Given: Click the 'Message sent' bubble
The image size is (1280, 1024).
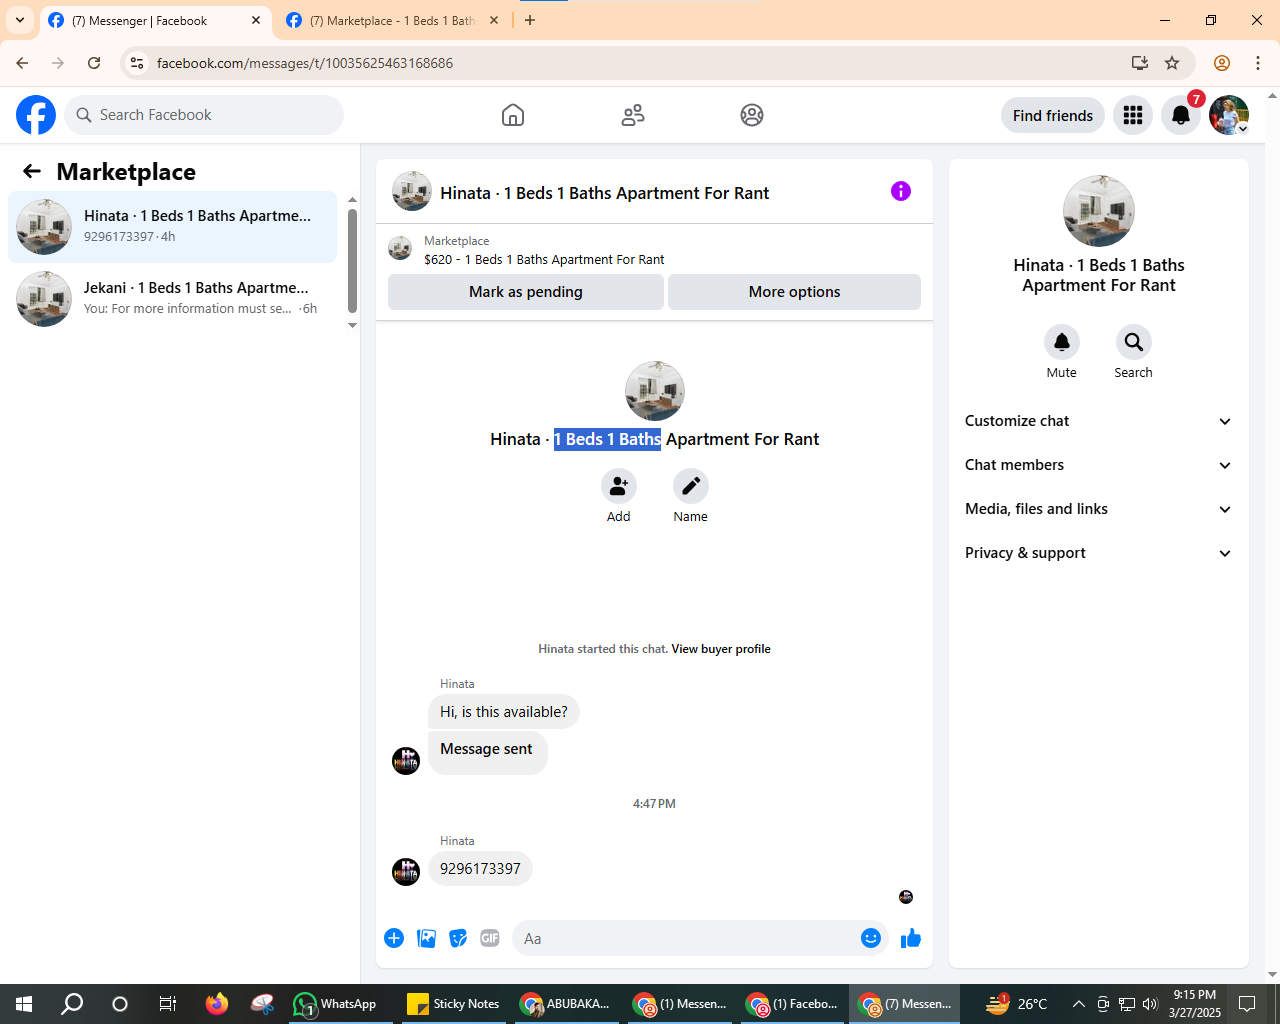Looking at the screenshot, I should coord(488,753).
